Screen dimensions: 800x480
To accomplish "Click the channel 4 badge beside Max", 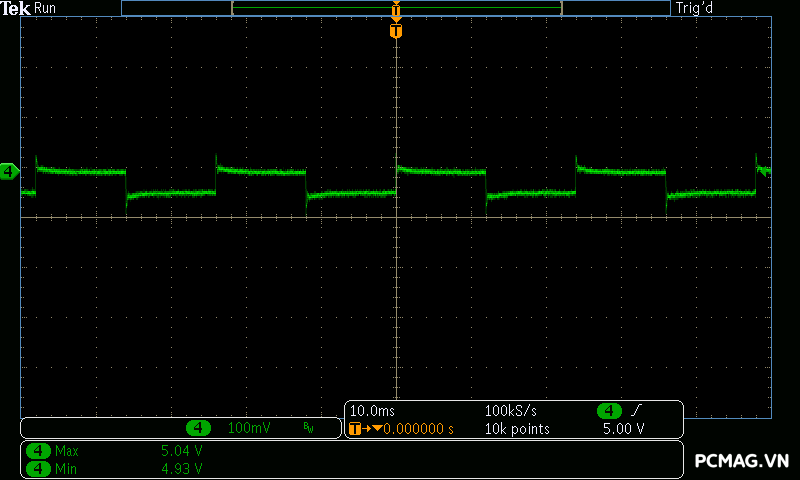I will [x=38, y=451].
